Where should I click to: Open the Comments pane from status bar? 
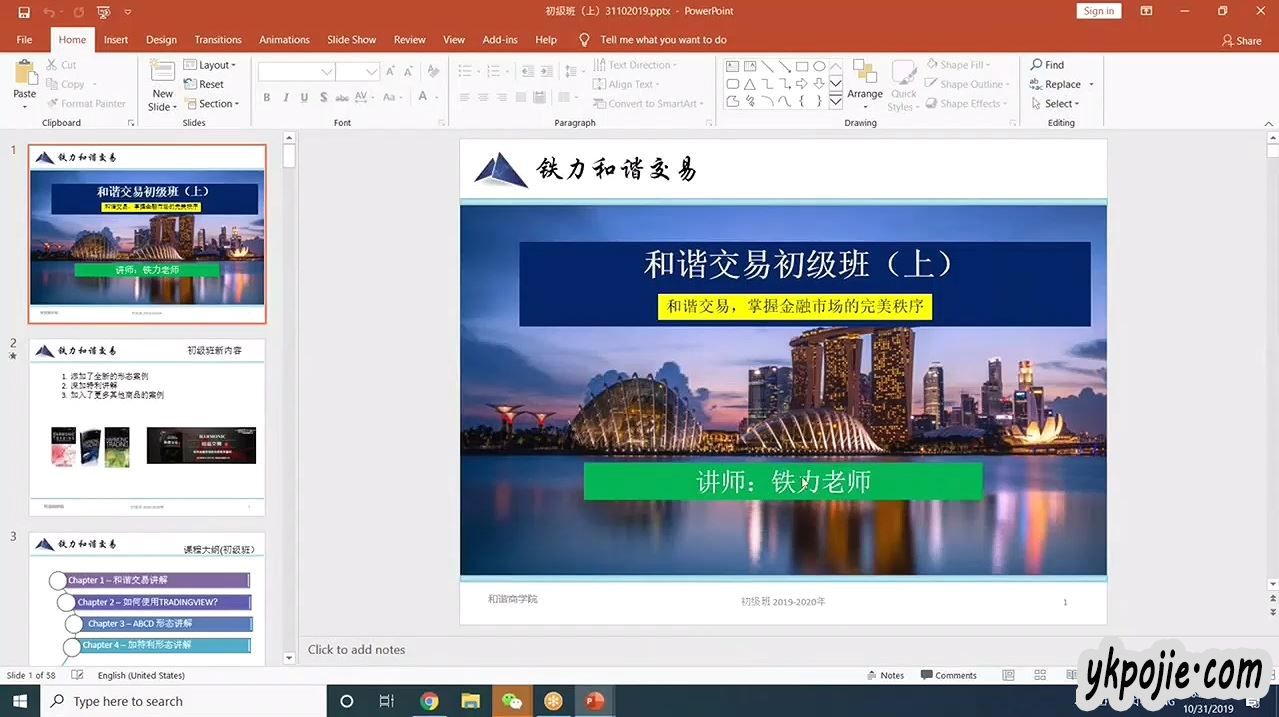948,675
